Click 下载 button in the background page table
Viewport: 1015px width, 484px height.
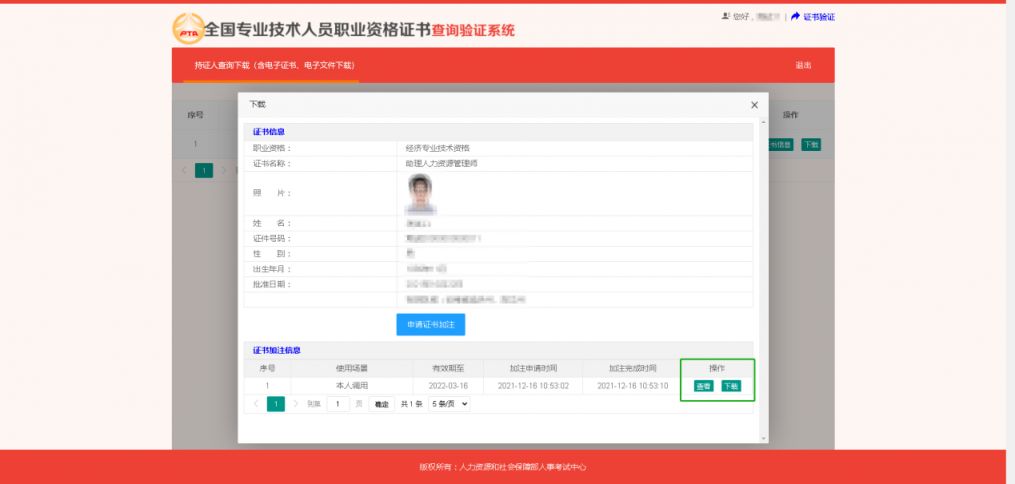coord(811,145)
